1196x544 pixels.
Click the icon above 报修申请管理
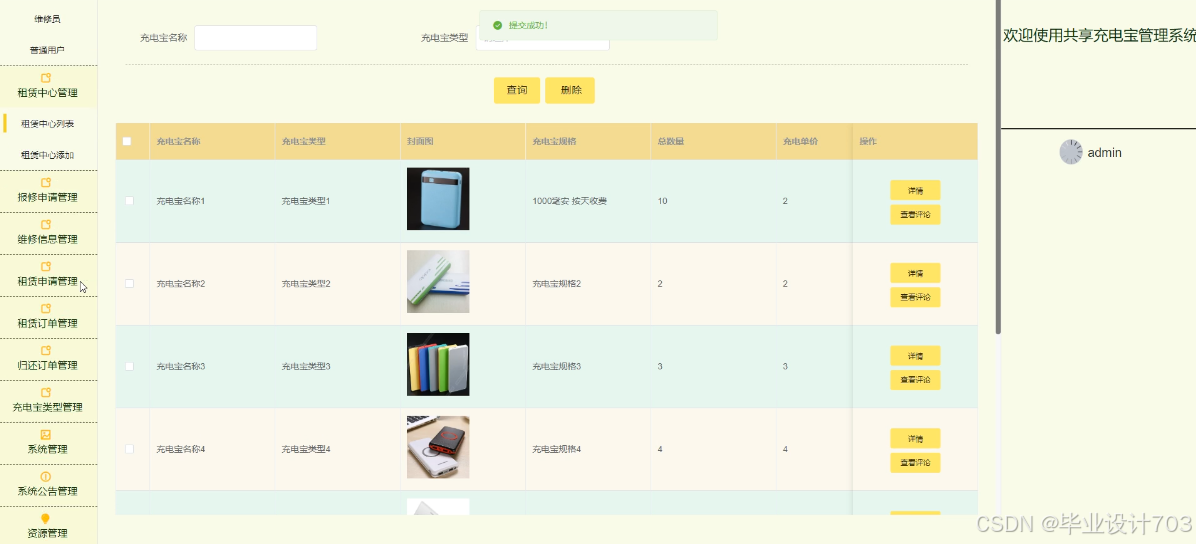coord(46,182)
